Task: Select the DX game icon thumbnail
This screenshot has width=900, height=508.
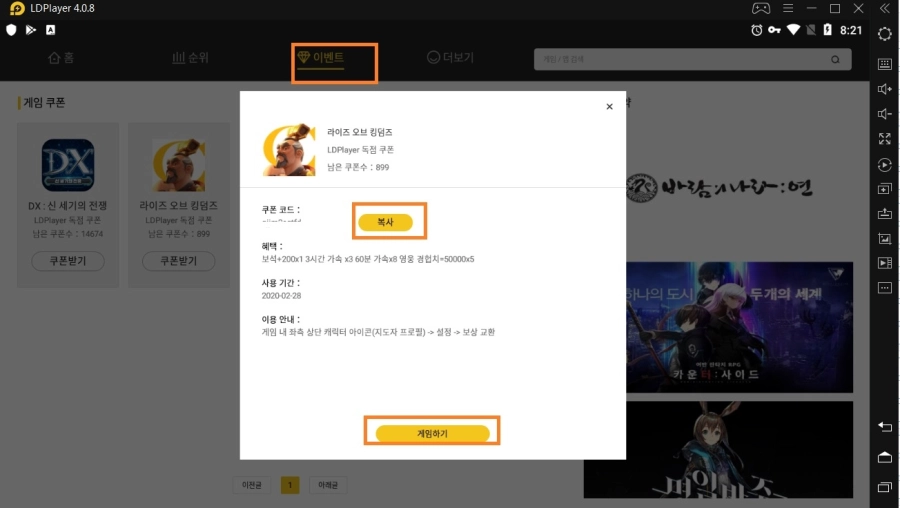Action: point(68,165)
